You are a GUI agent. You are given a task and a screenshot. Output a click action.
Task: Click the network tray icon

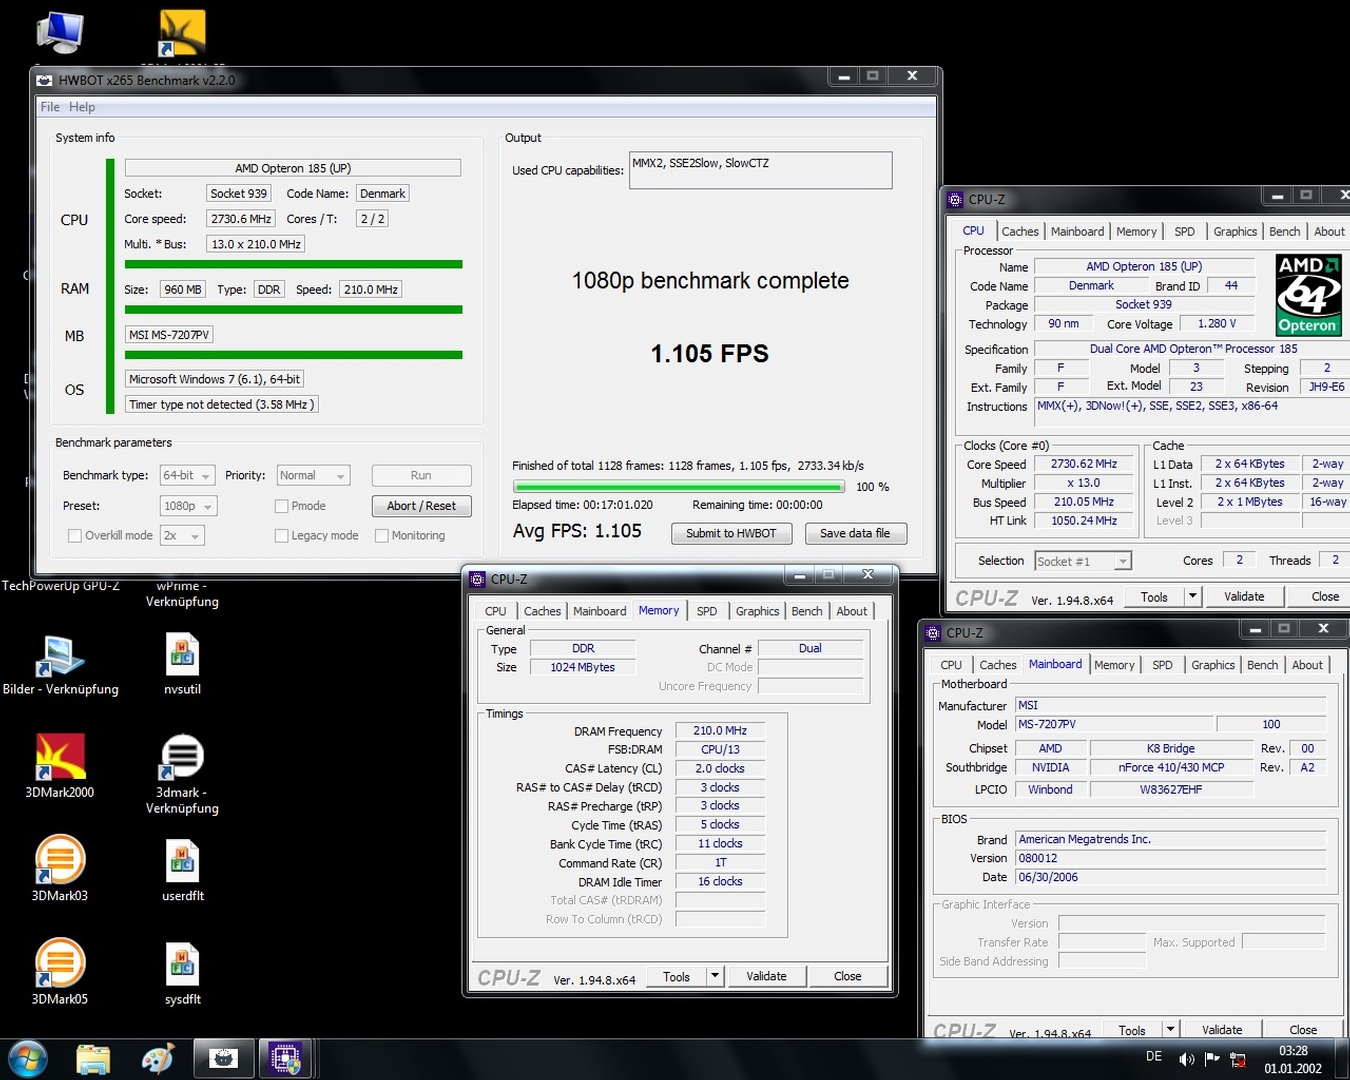coord(1238,1059)
